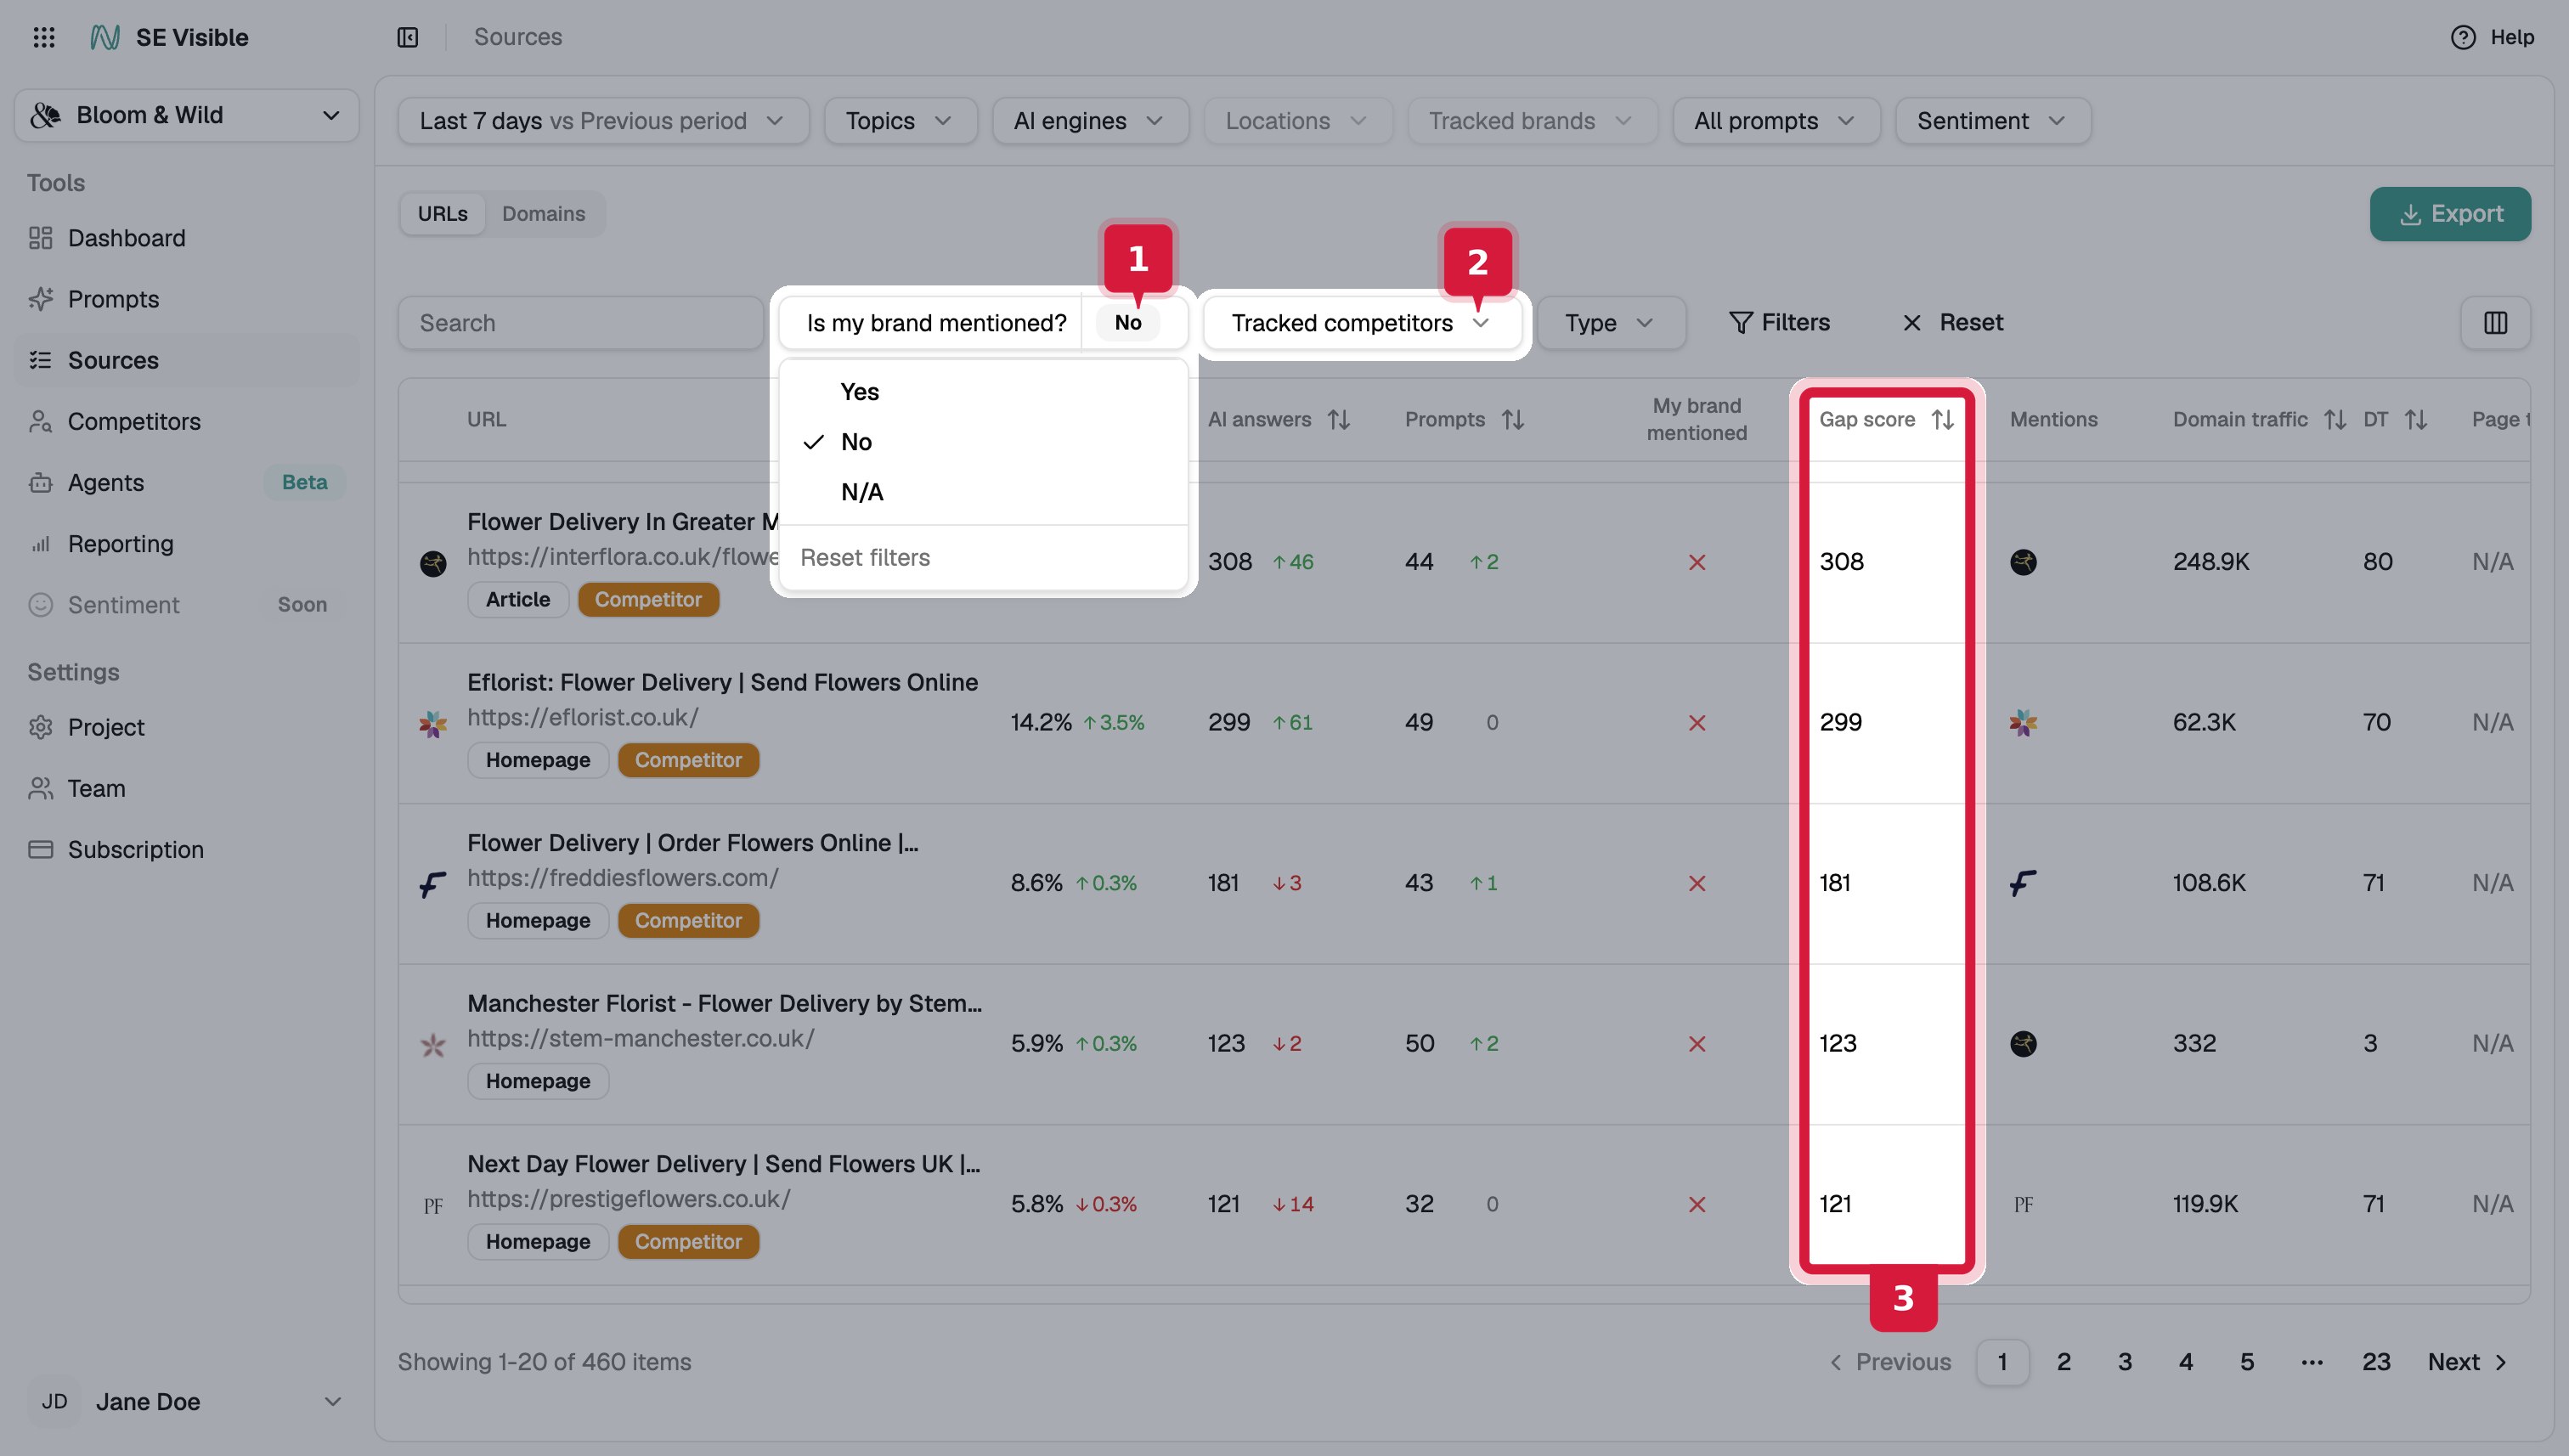This screenshot has width=2569, height=1456.
Task: Click the Filters funnel button
Action: click(x=1780, y=322)
